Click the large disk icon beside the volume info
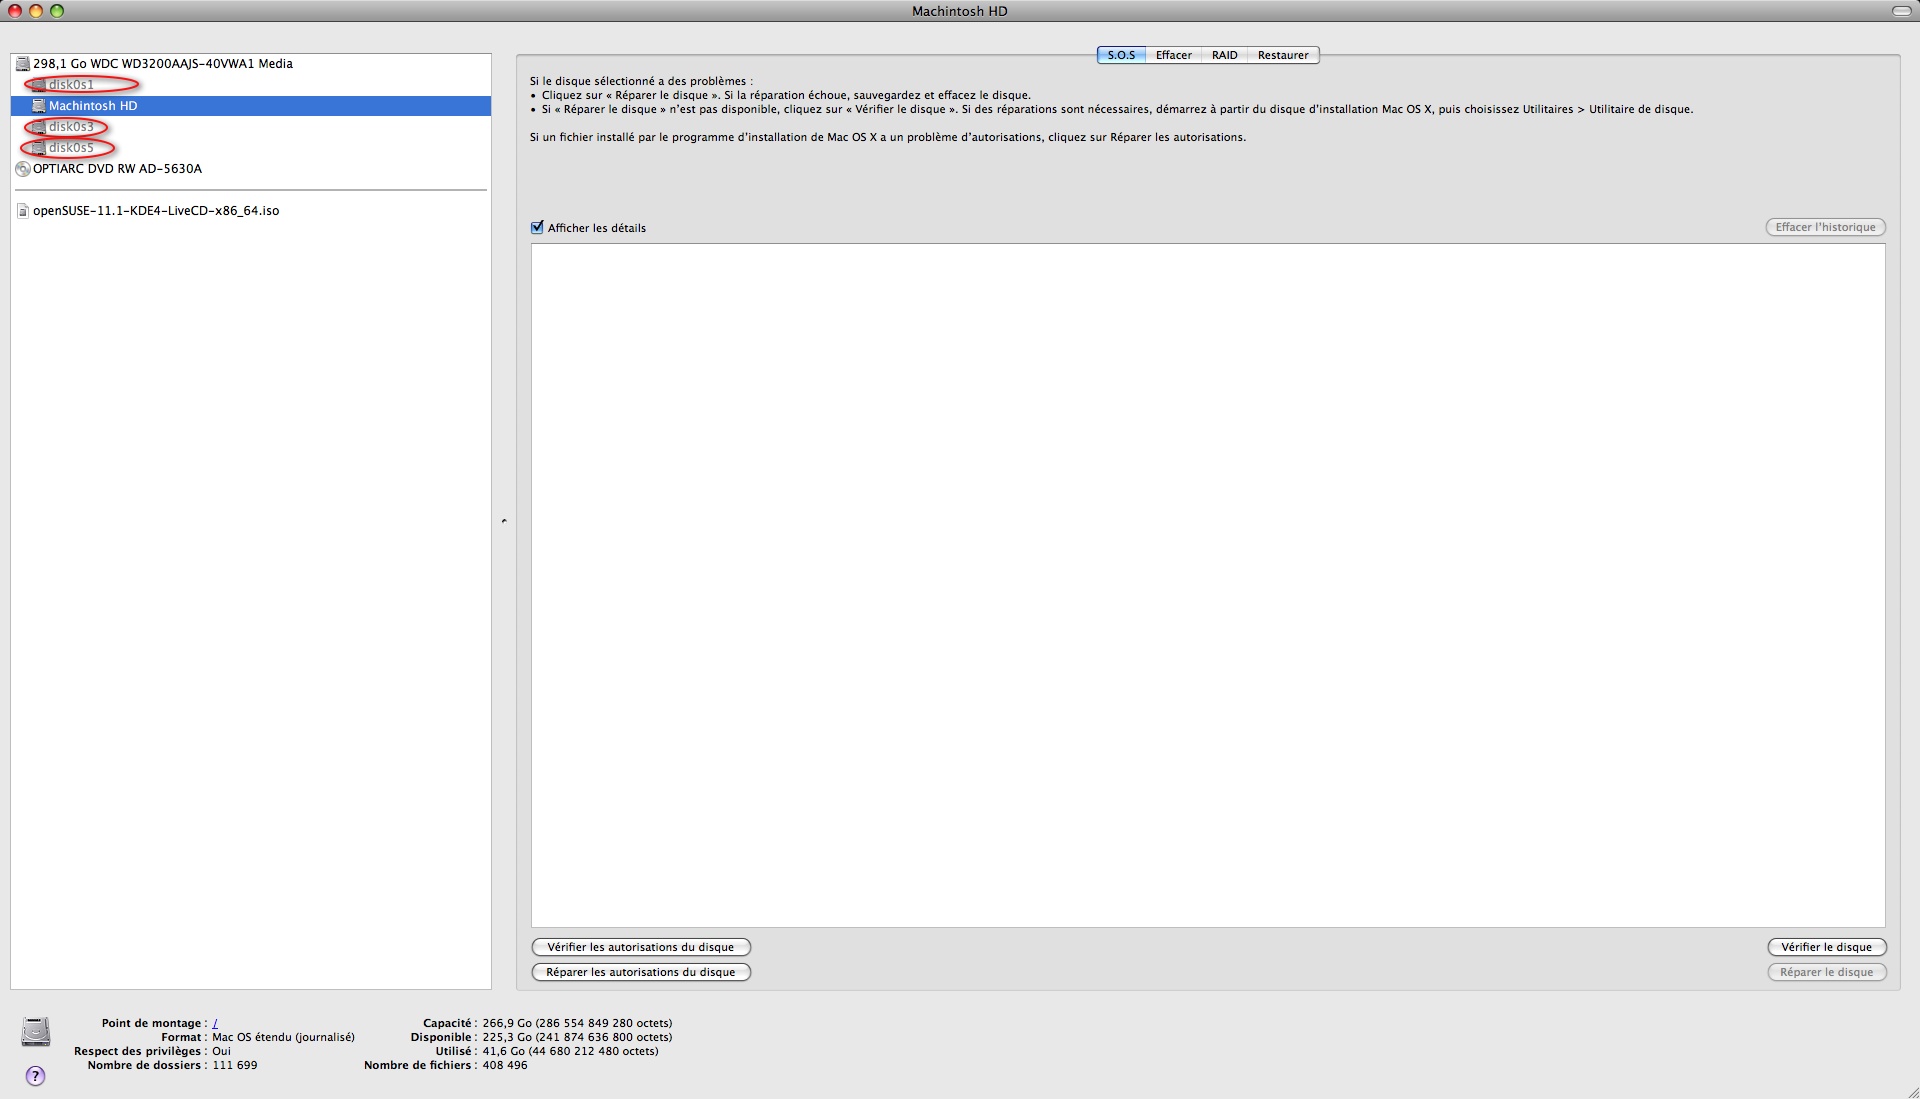This screenshot has width=1920, height=1099. tap(36, 1031)
